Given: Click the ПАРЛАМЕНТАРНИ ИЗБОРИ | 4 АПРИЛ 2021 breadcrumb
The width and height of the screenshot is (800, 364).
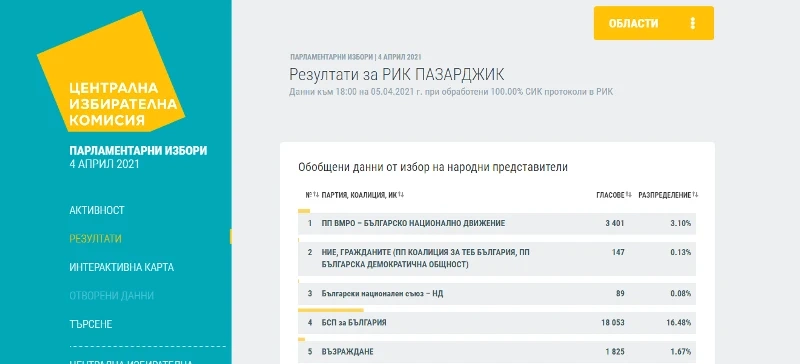Looking at the screenshot, I should point(356,57).
